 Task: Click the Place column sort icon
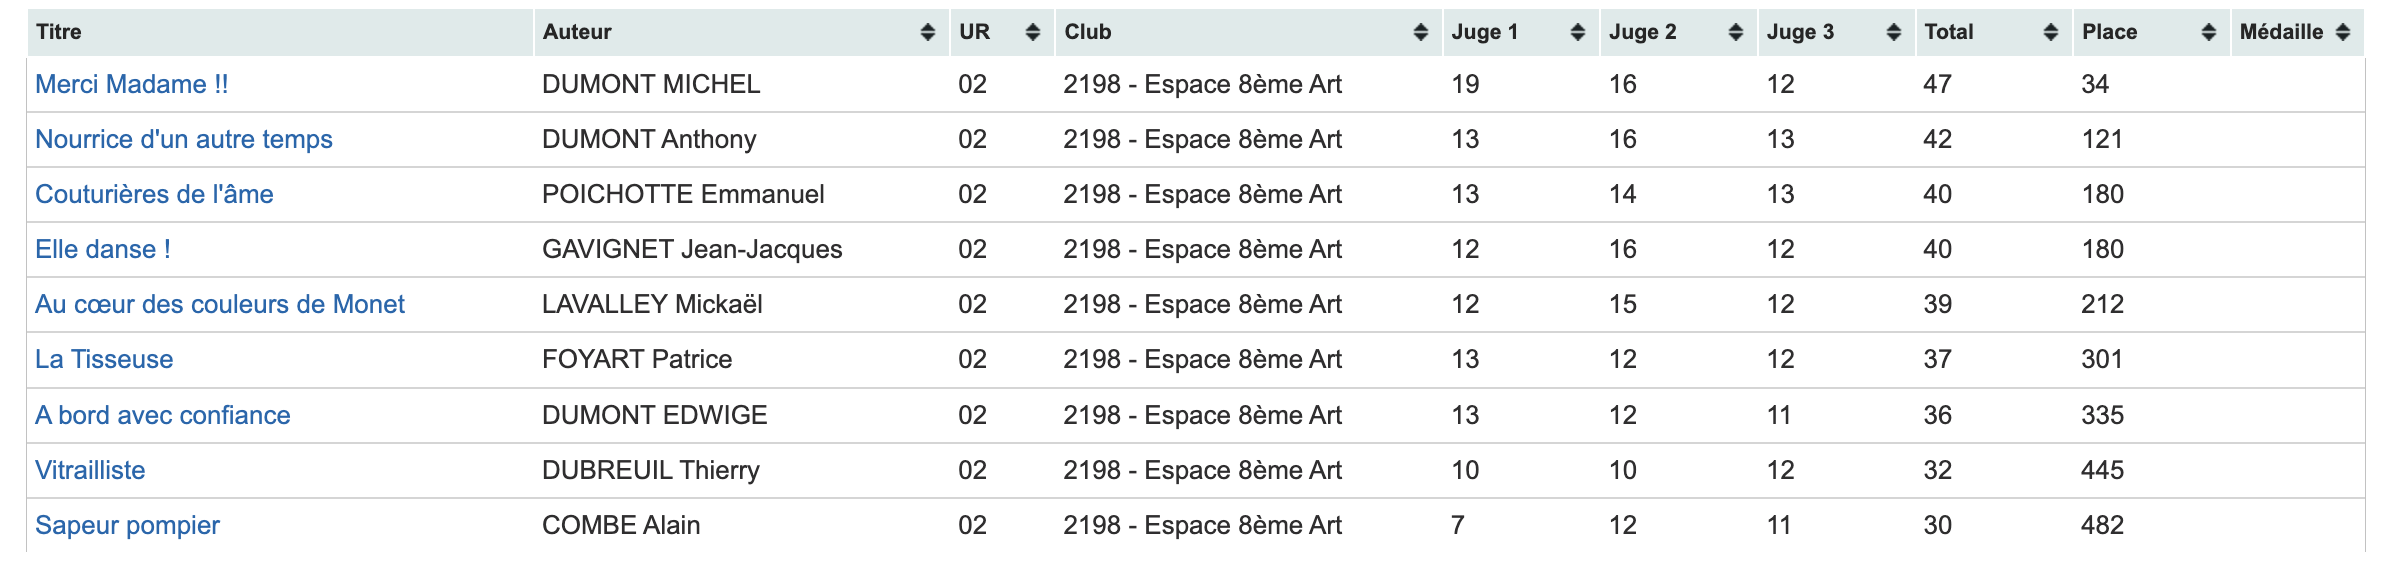click(2208, 32)
